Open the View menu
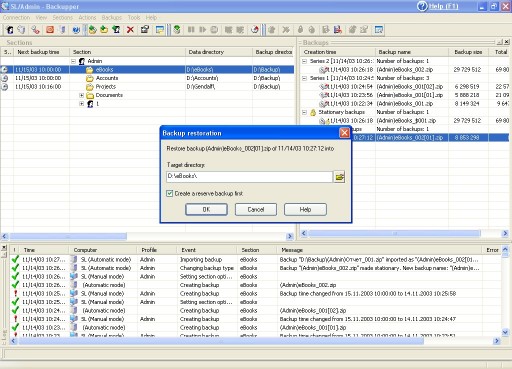Viewport: 512px width, 369px height. 41,18
